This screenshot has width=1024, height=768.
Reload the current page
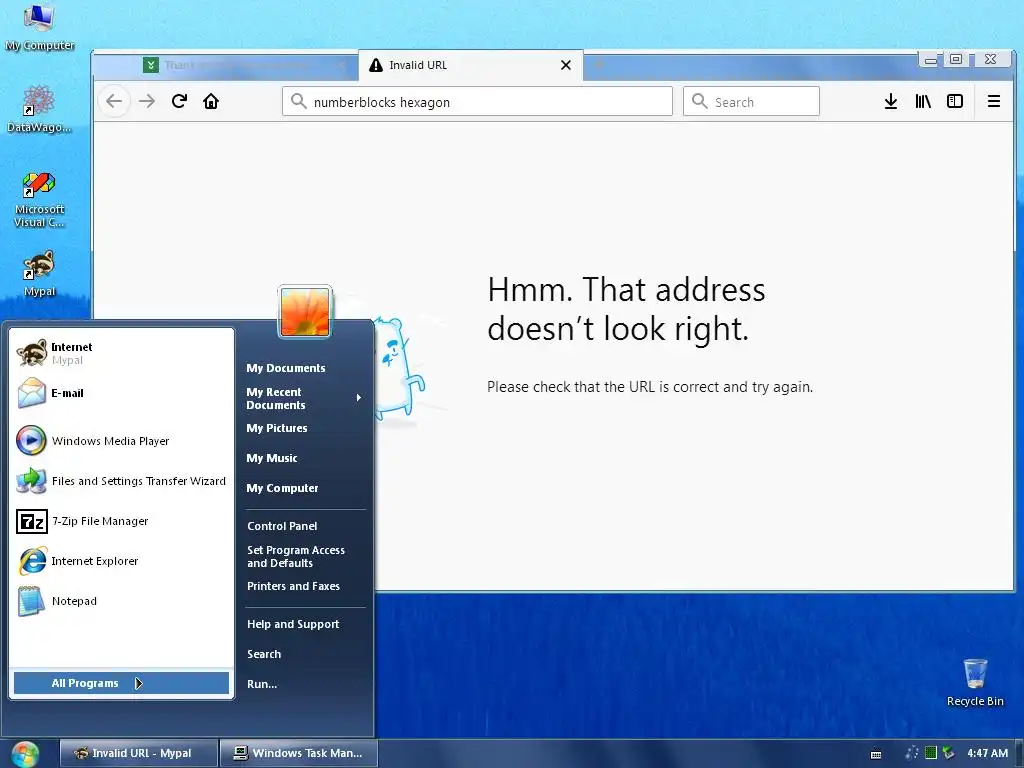(180, 101)
